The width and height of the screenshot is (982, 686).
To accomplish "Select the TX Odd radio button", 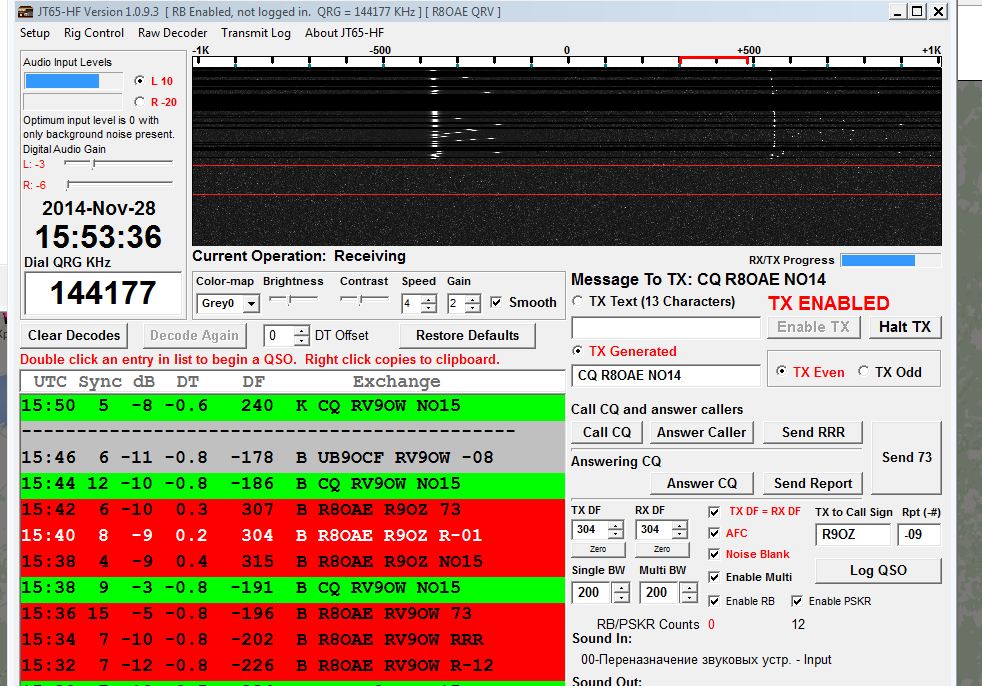I will (864, 372).
